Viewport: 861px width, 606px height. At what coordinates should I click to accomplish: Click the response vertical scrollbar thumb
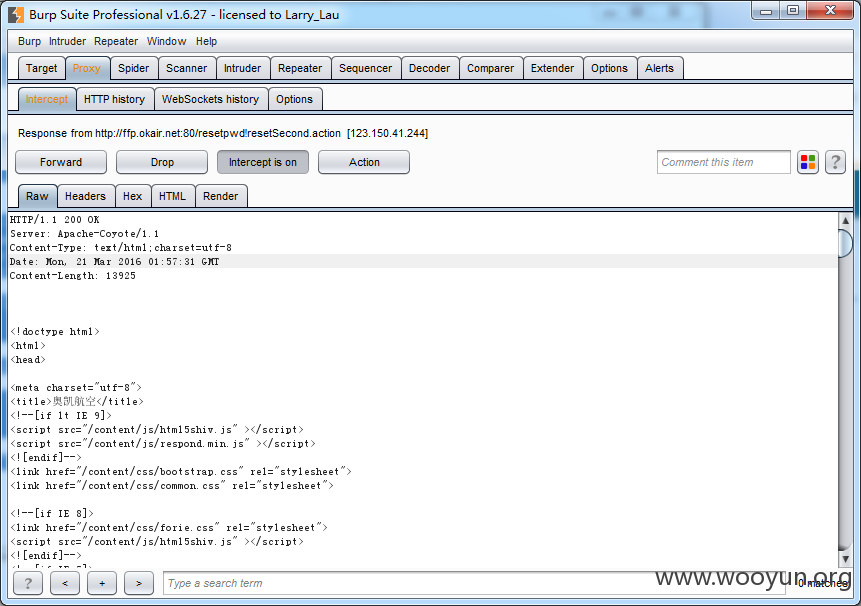(846, 243)
